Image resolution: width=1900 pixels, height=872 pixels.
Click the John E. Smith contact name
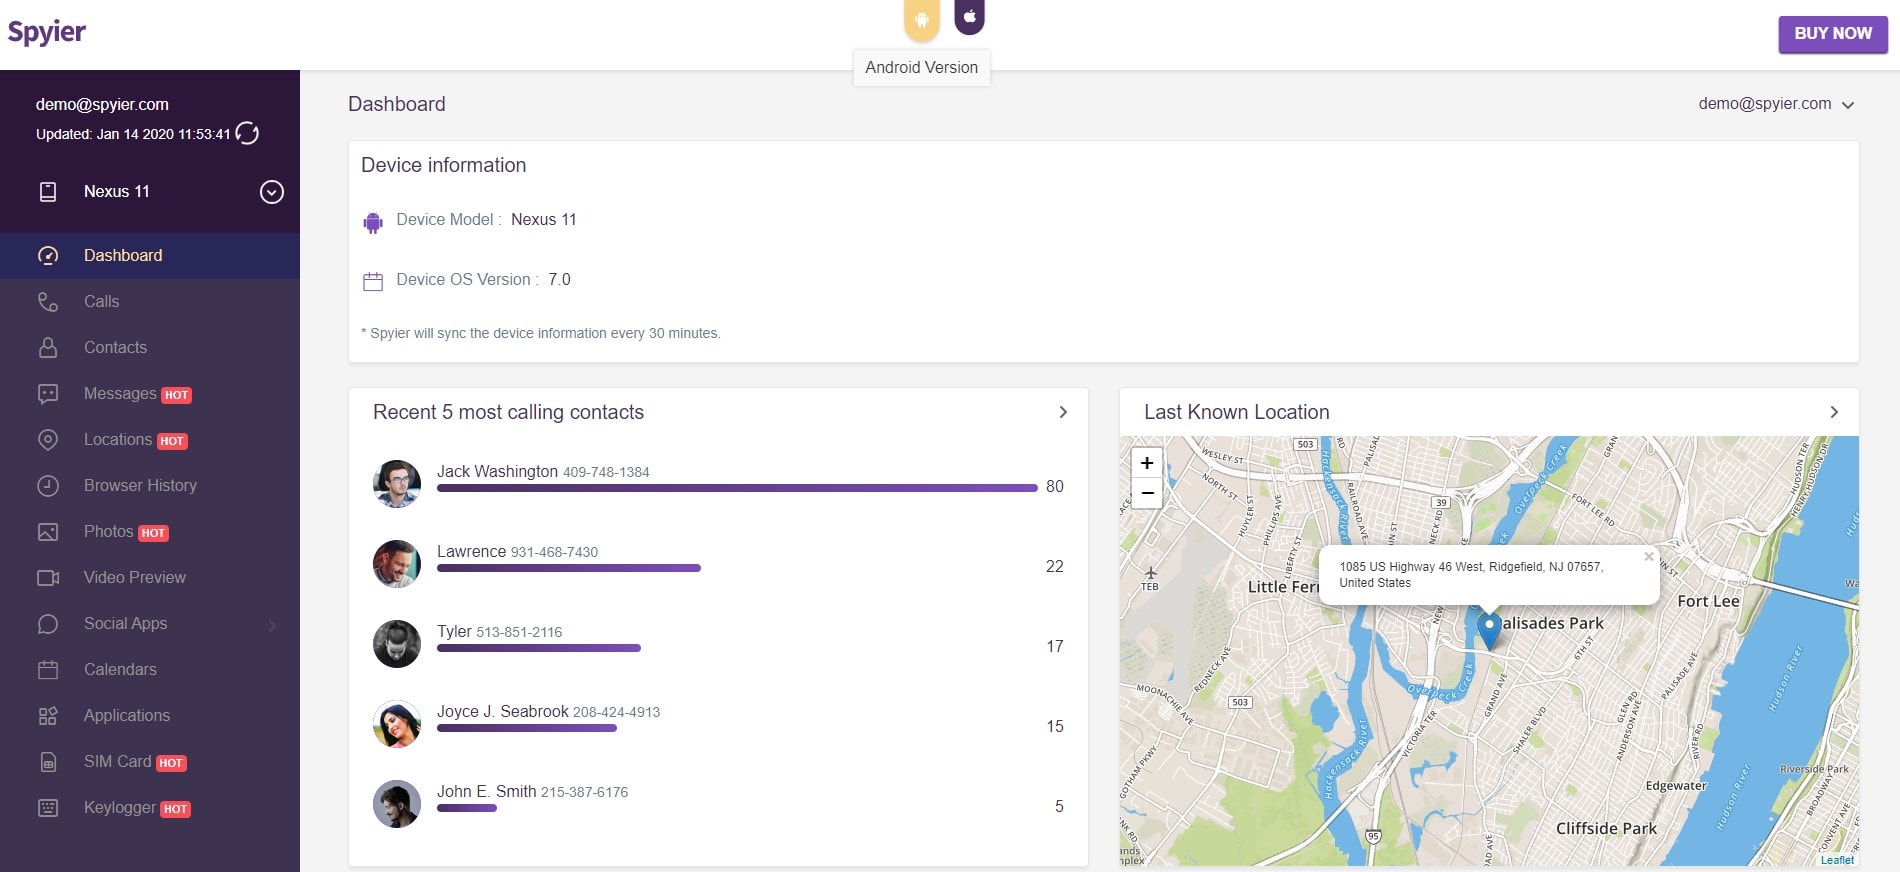tap(487, 792)
